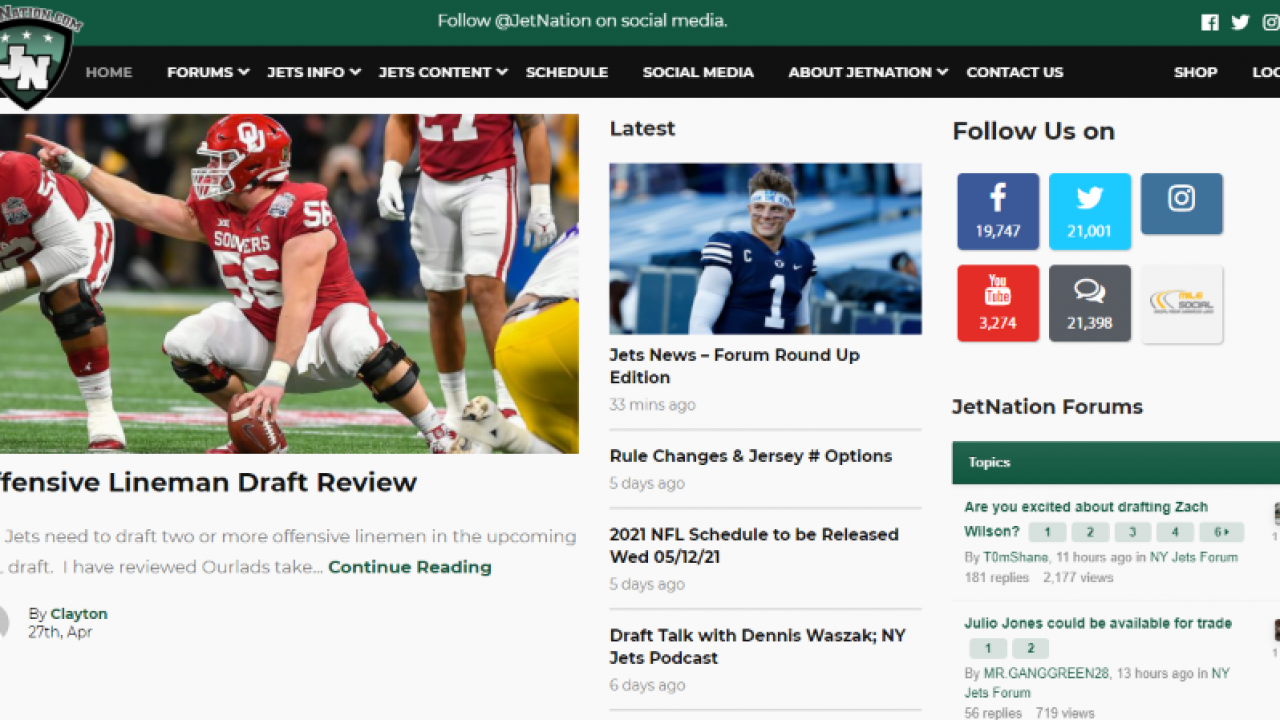
Task: Expand the About JetNation menu
Action: pyautogui.click(x=867, y=72)
